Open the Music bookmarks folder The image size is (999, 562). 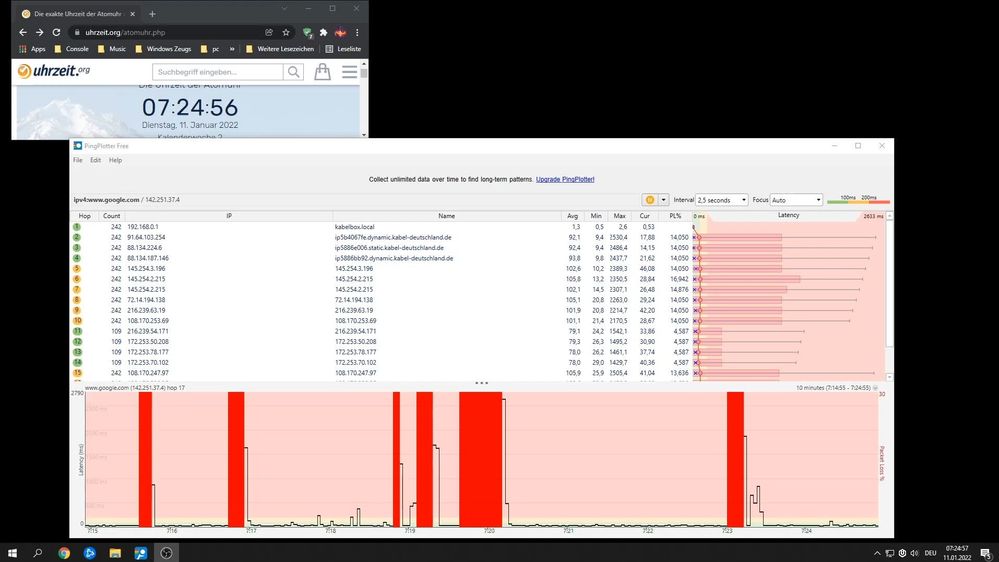pos(111,49)
